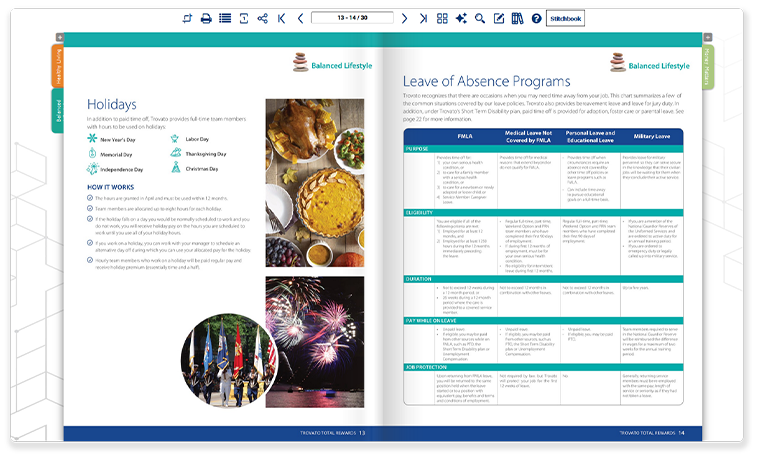
Task: Open the Healthy Living orange tab
Action: (x=58, y=66)
